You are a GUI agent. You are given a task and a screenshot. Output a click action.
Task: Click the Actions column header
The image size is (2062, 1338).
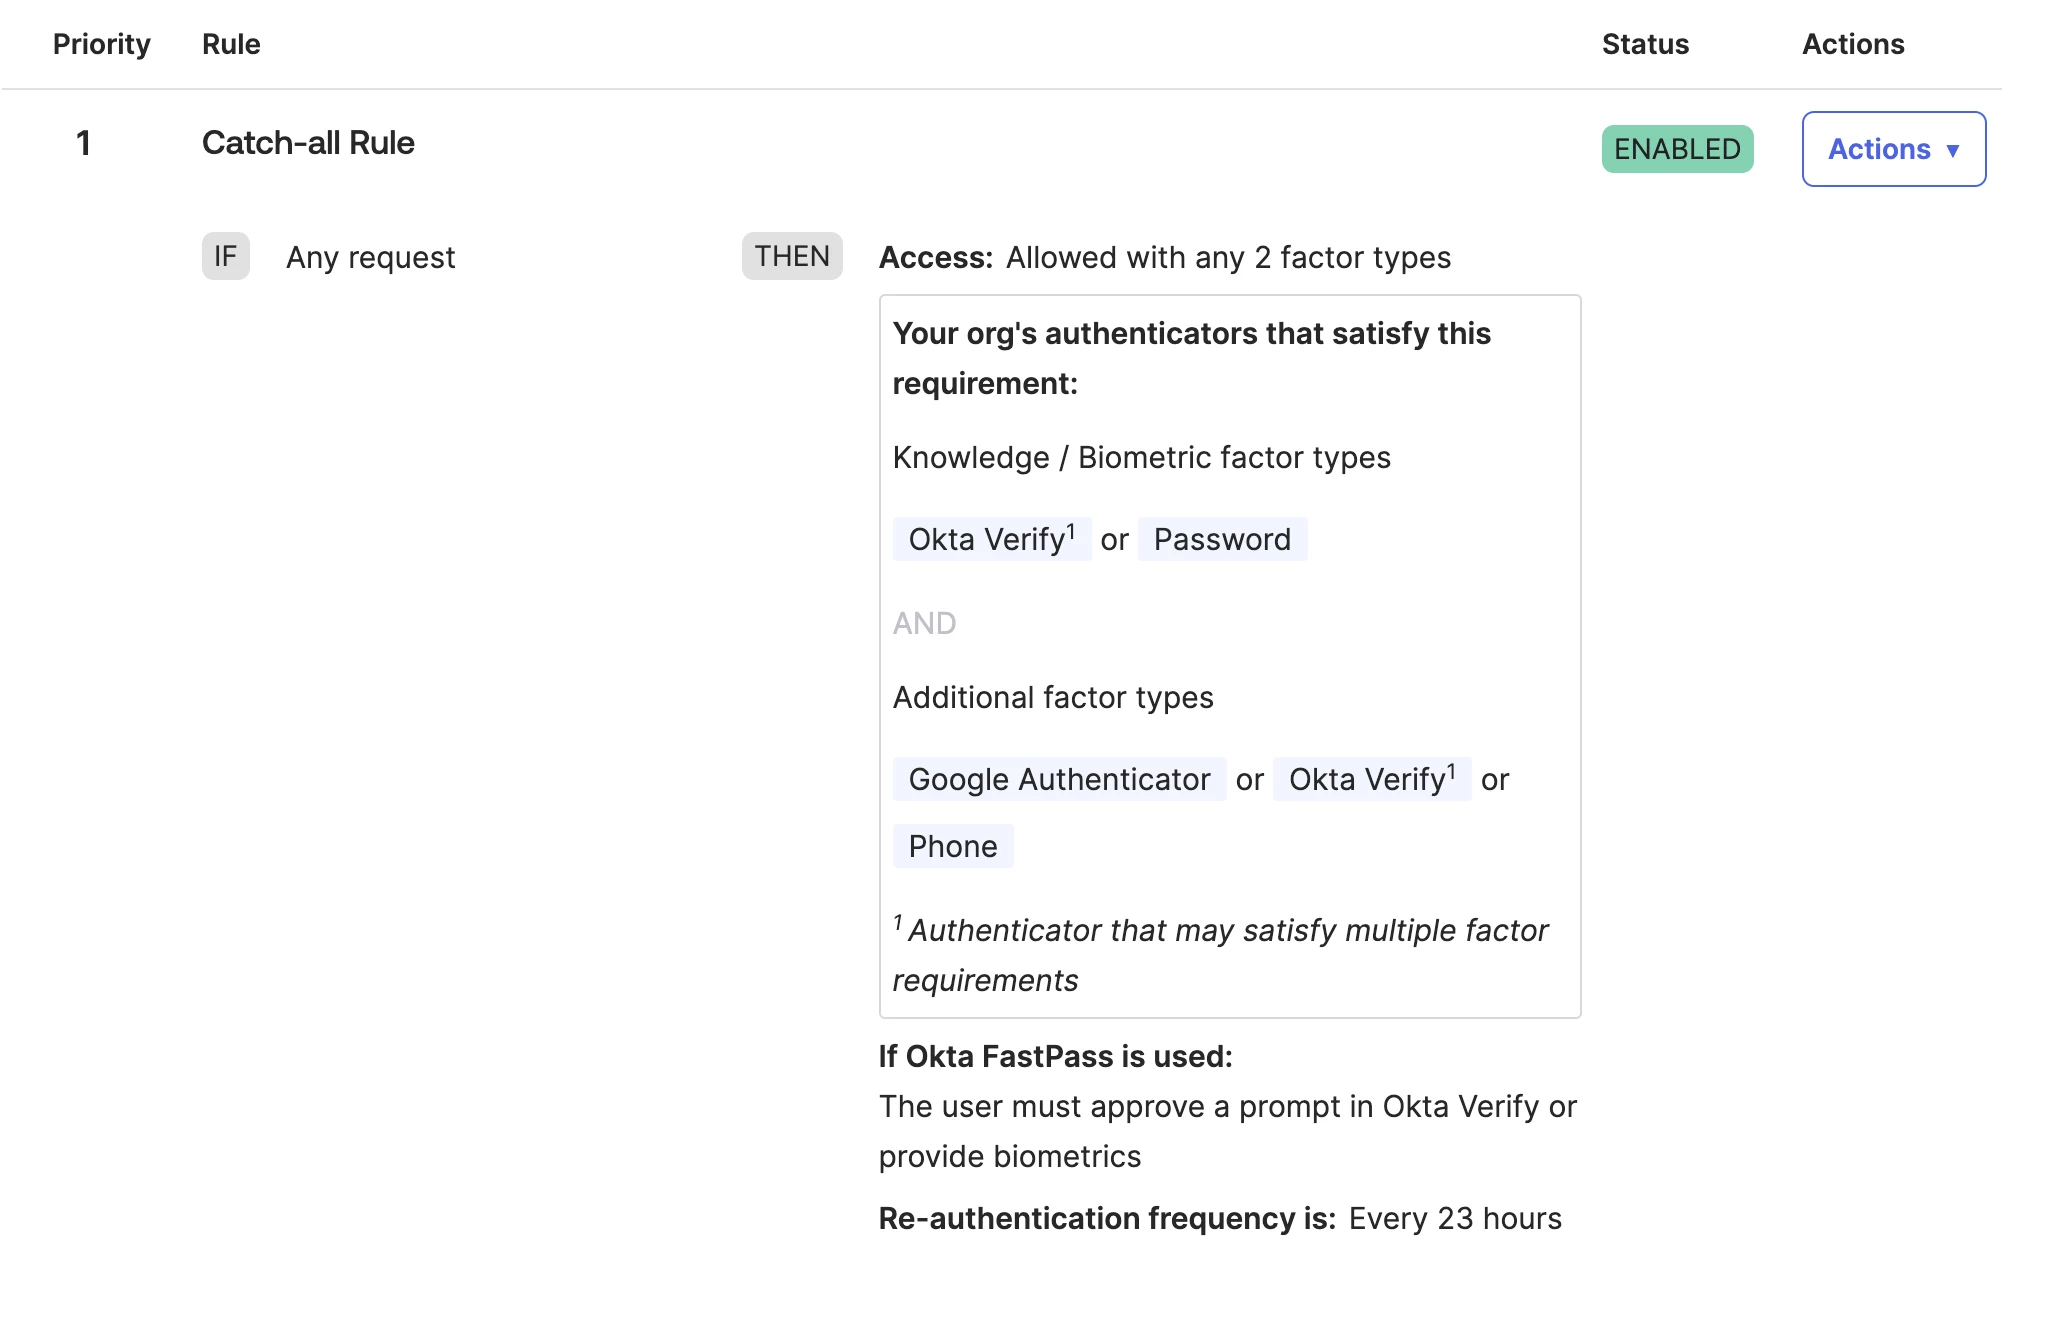(x=1853, y=44)
